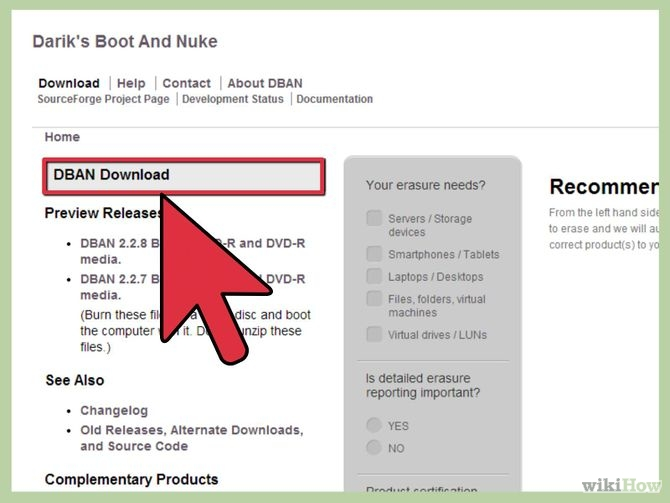Open Development Status submenu link

[233, 99]
